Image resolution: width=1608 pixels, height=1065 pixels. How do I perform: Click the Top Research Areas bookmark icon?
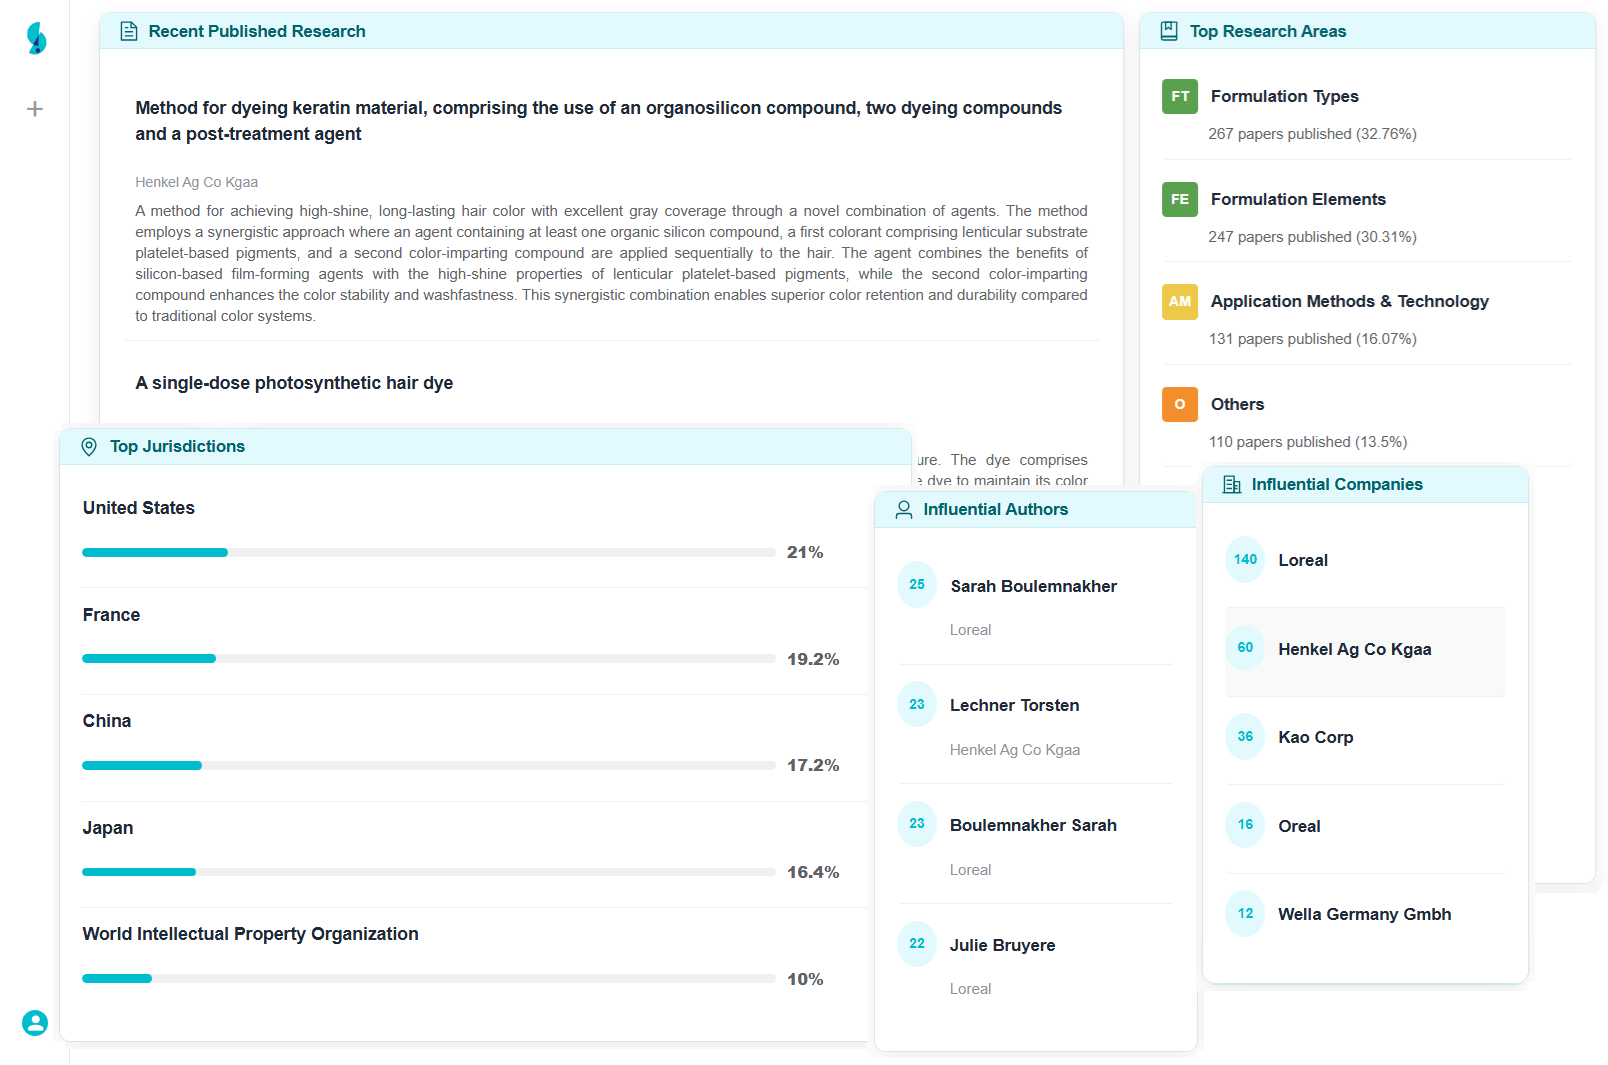(x=1169, y=32)
